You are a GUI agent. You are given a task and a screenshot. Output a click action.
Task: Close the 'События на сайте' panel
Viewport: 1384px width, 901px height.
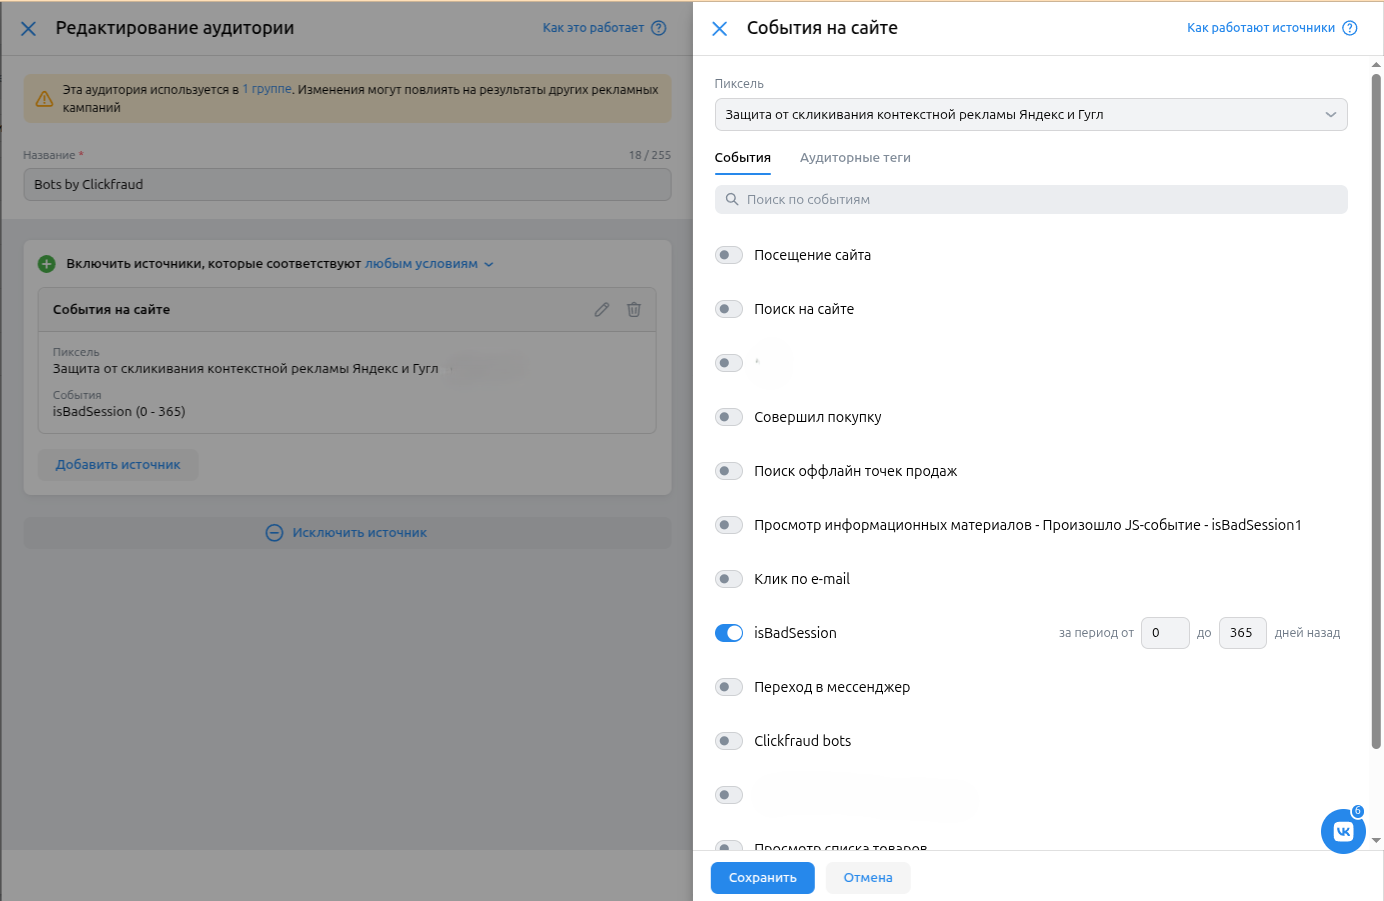(719, 29)
